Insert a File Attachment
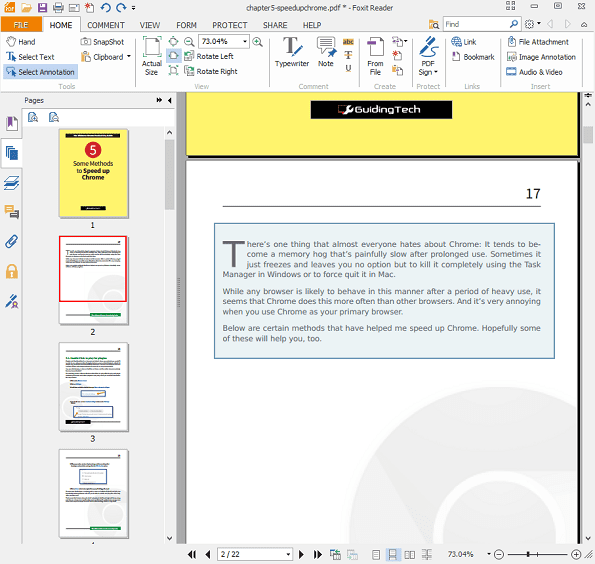The image size is (595, 564). pyautogui.click(x=538, y=42)
